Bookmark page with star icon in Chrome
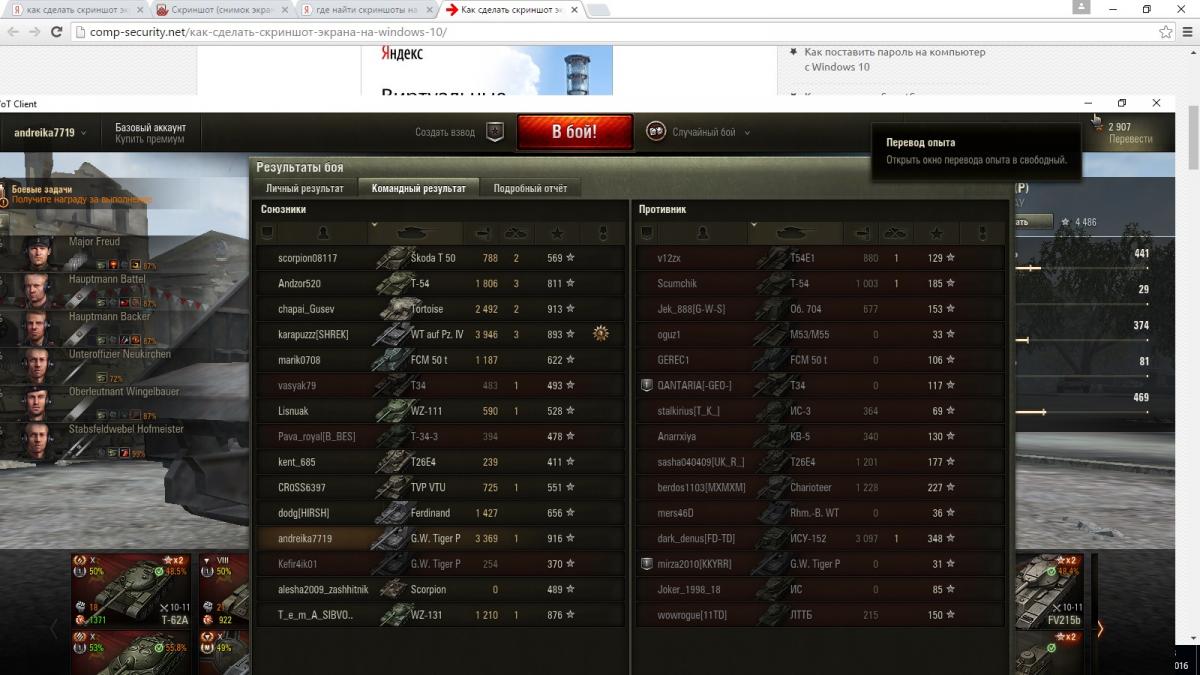The height and width of the screenshot is (675, 1200). (1166, 31)
